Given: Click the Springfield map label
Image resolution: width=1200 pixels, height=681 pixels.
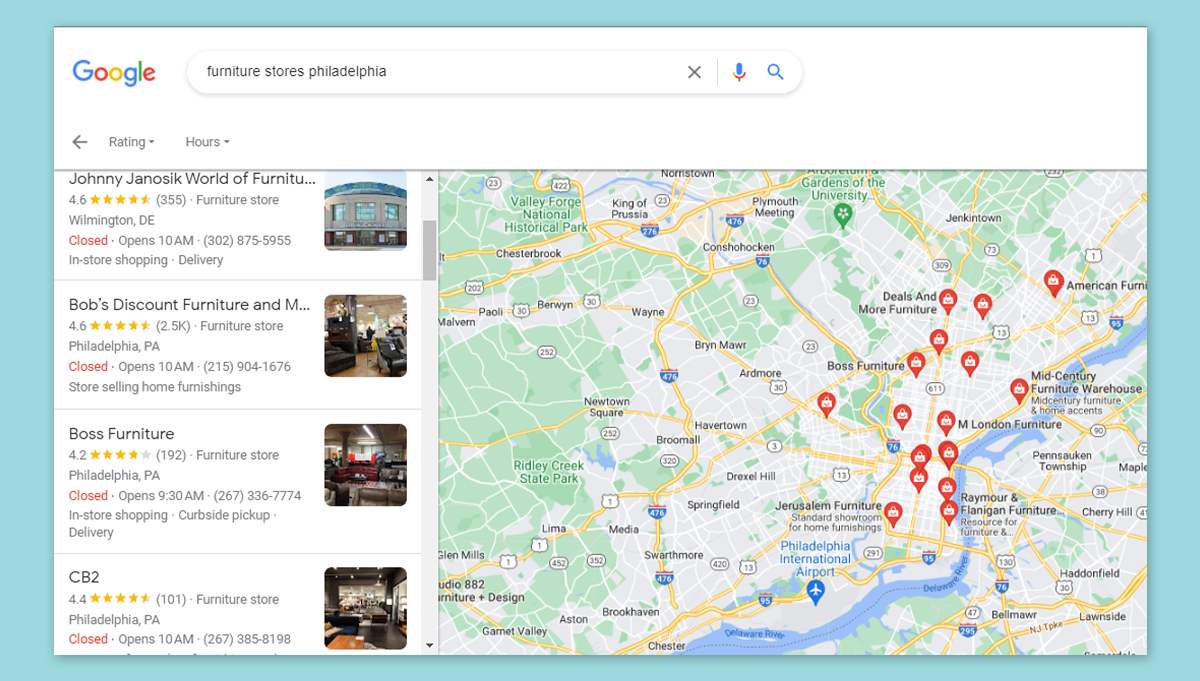Looking at the screenshot, I should pyautogui.click(x=713, y=505).
